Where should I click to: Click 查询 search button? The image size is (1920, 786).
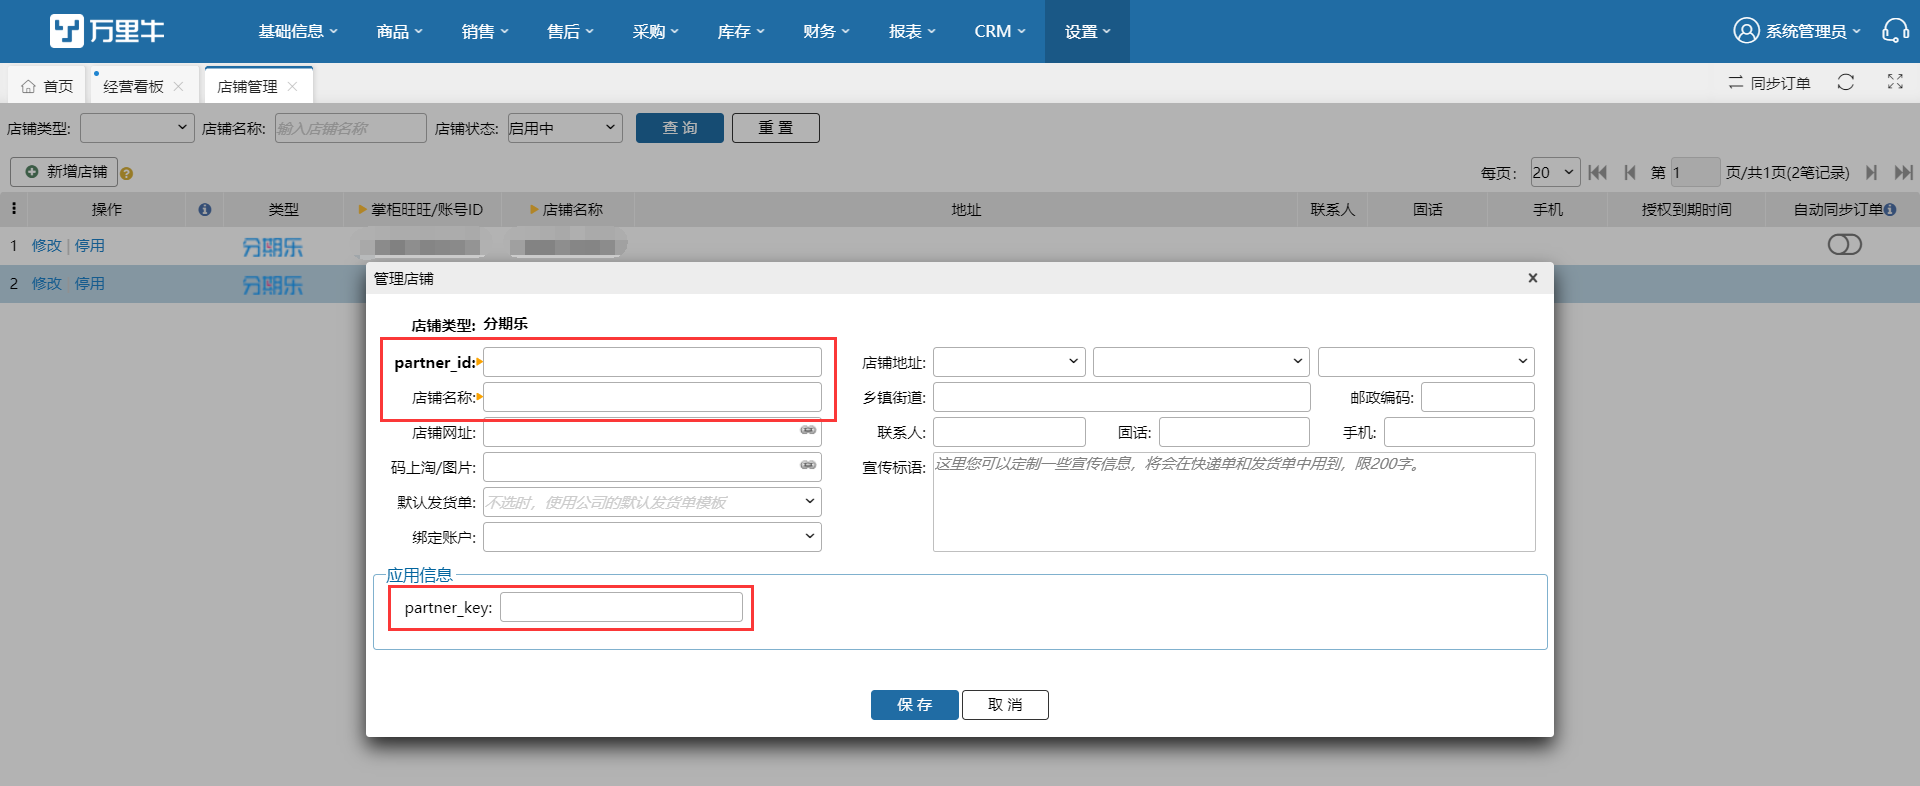pyautogui.click(x=680, y=127)
